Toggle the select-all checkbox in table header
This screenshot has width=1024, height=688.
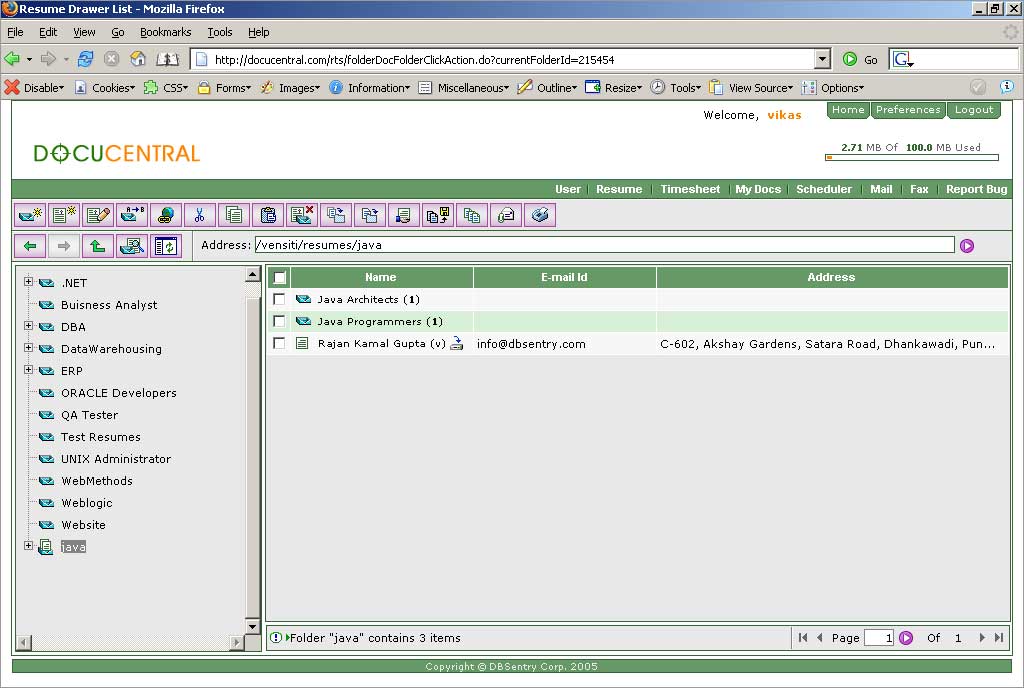point(279,277)
